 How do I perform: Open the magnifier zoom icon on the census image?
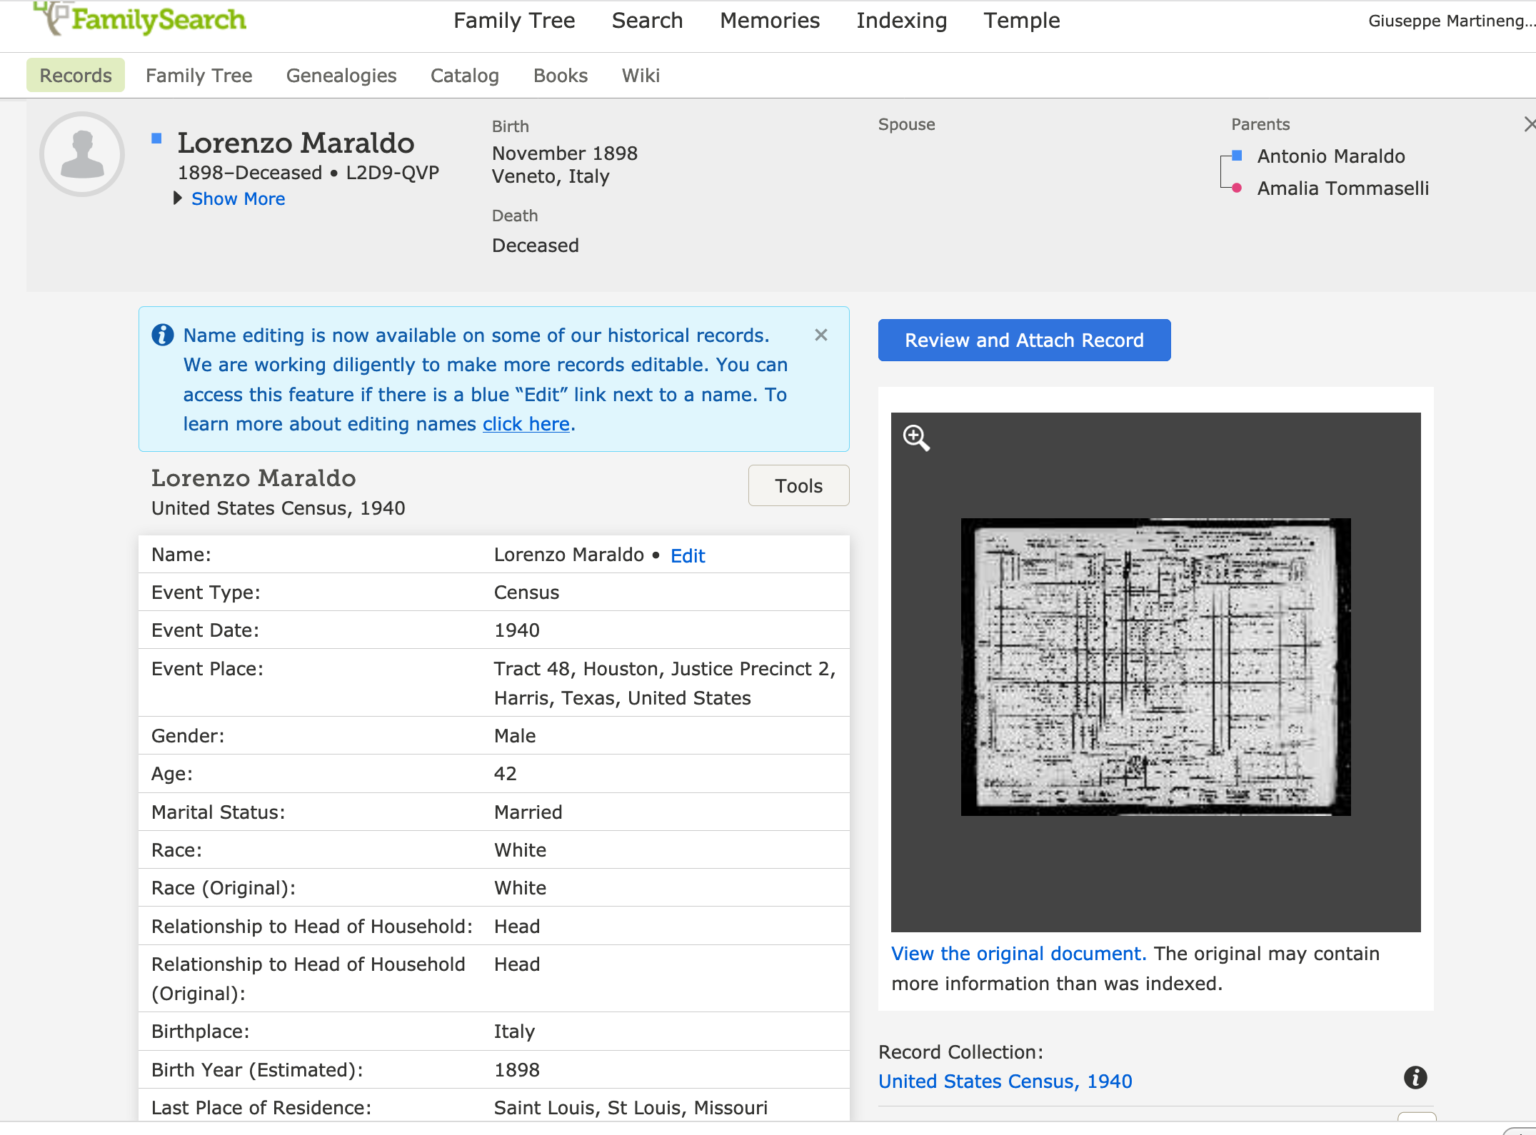click(915, 437)
